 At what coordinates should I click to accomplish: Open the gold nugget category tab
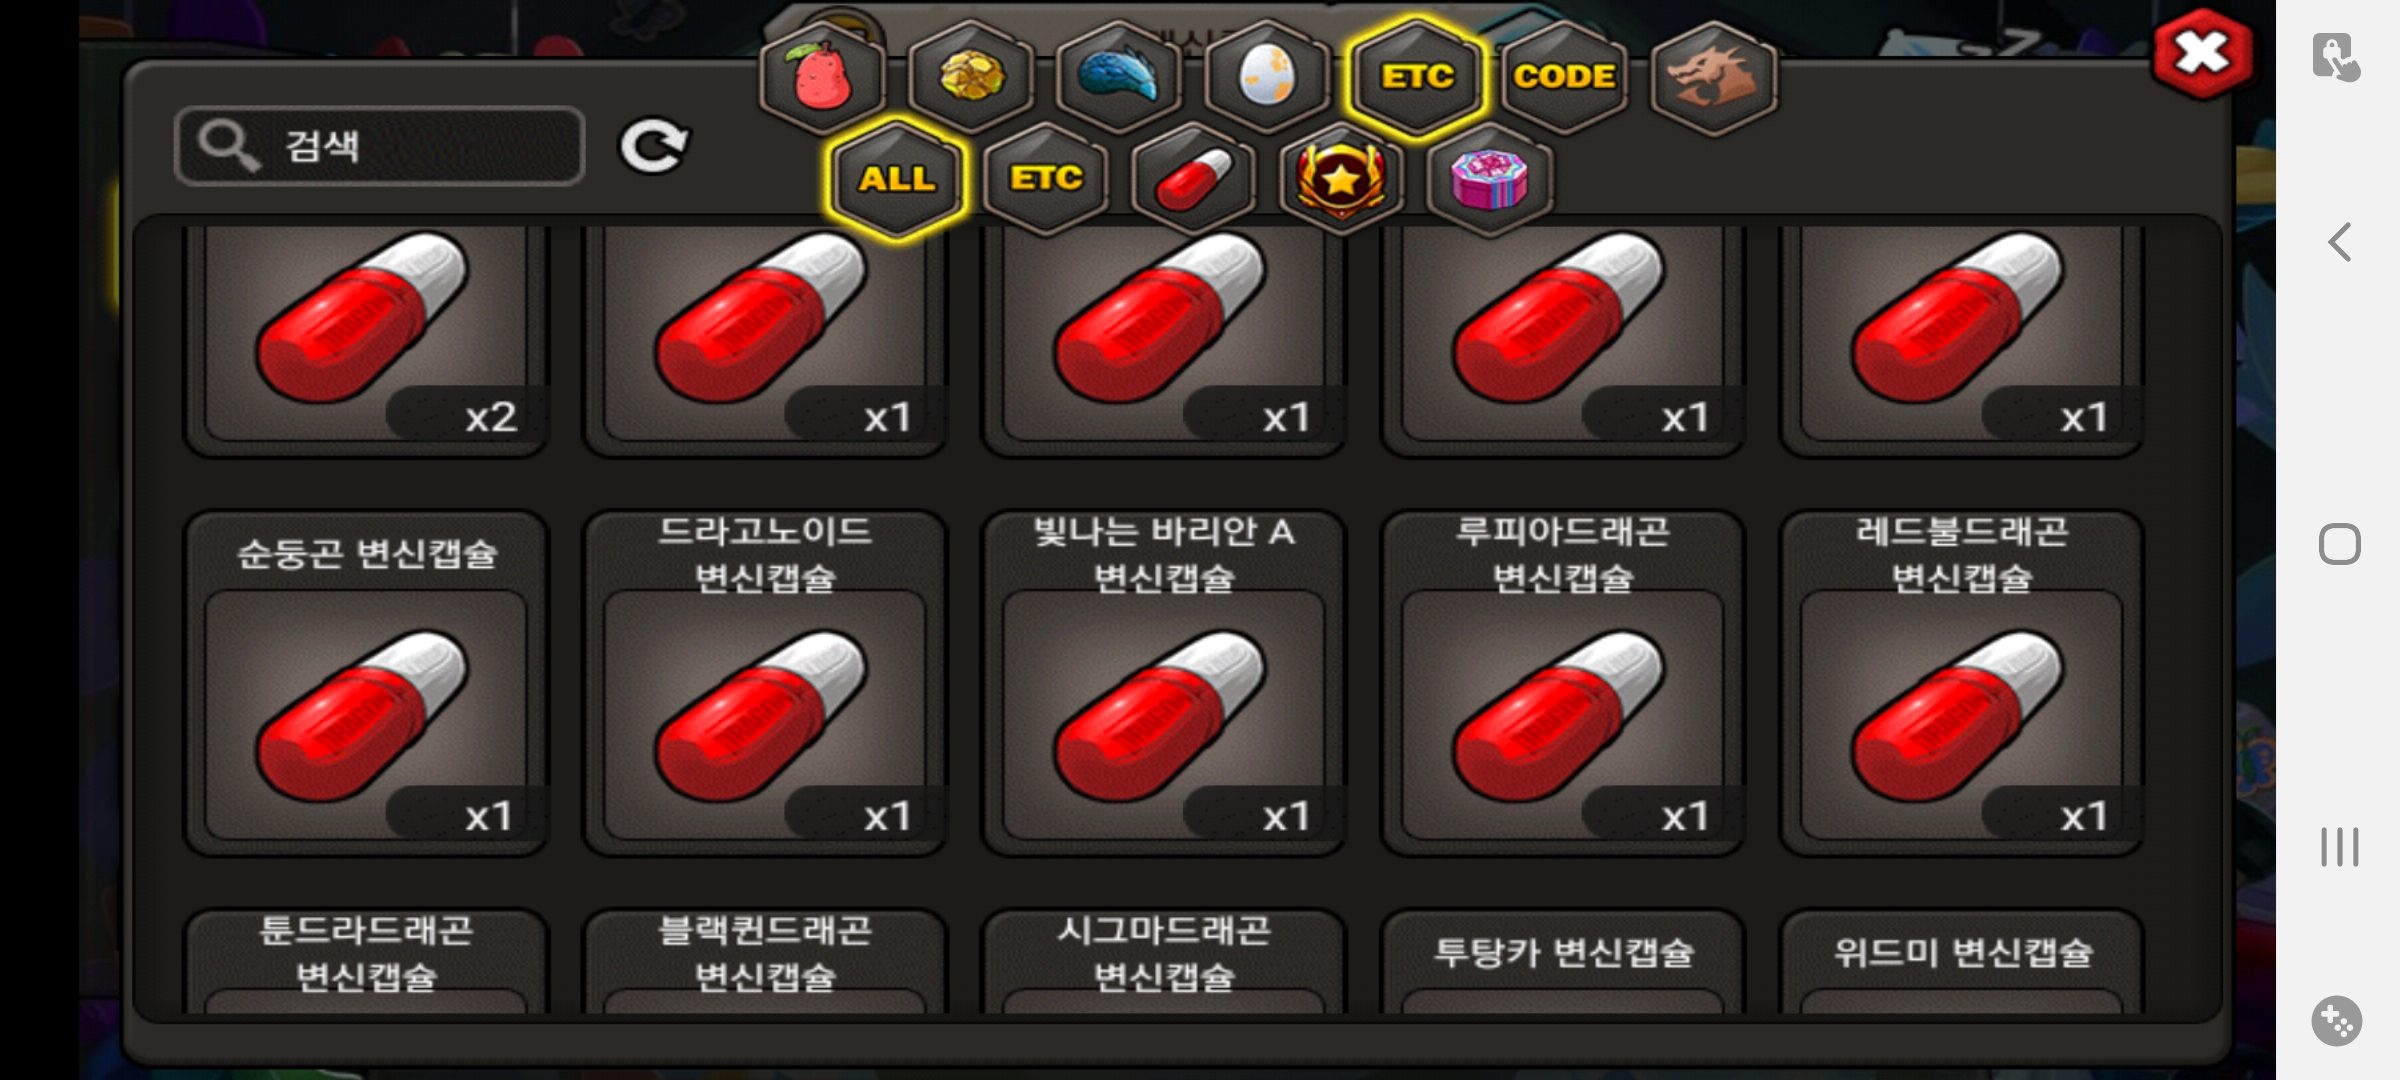pos(970,76)
